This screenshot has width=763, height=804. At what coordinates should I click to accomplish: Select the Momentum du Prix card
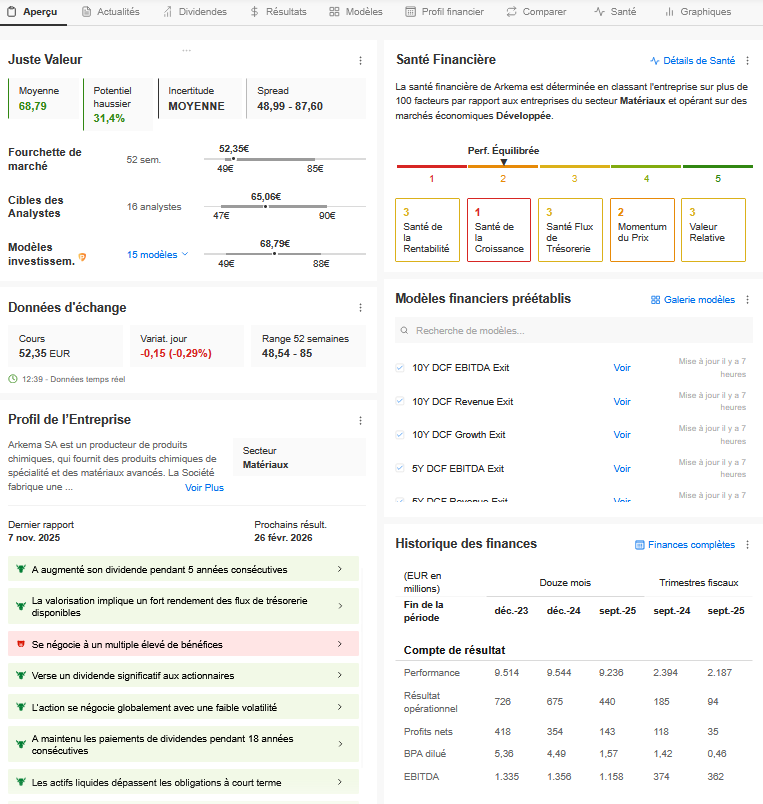pyautogui.click(x=642, y=230)
